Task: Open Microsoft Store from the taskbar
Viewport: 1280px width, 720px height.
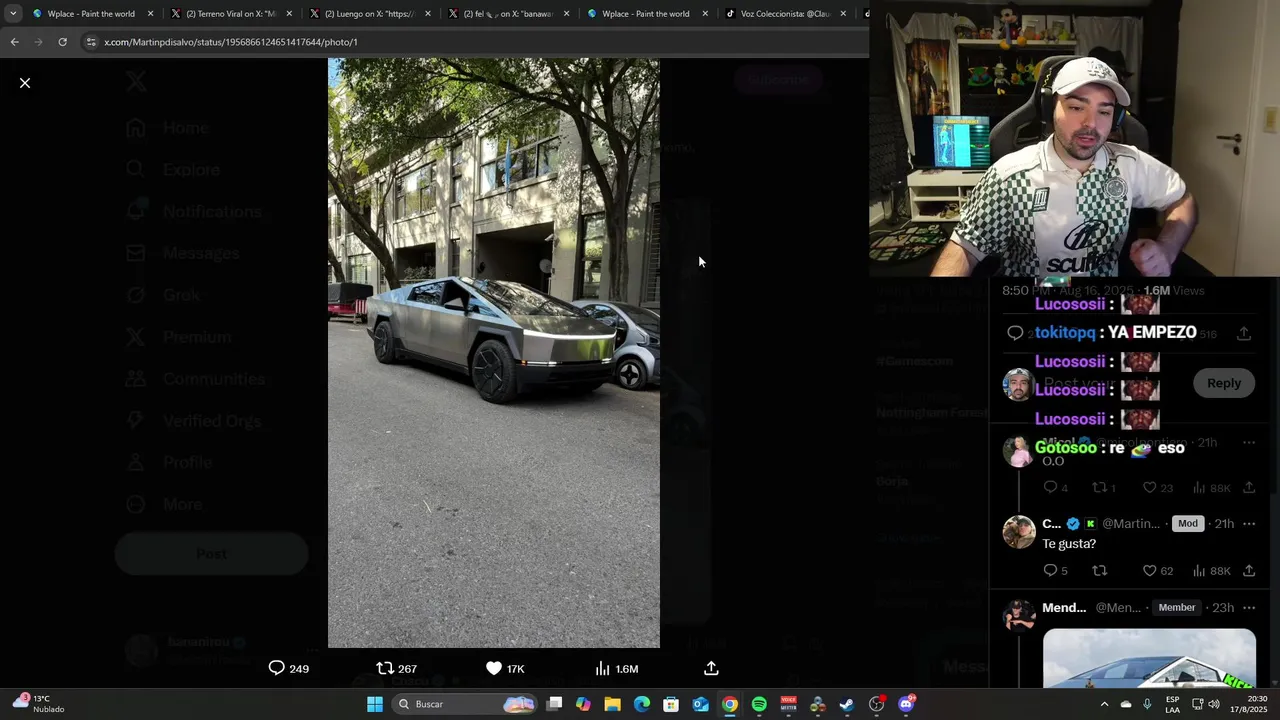Action: coord(671,704)
